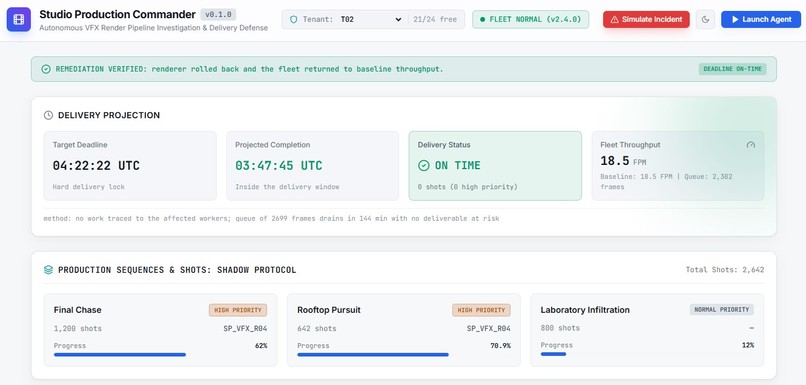Click the play icon on Launch Agent

point(735,20)
